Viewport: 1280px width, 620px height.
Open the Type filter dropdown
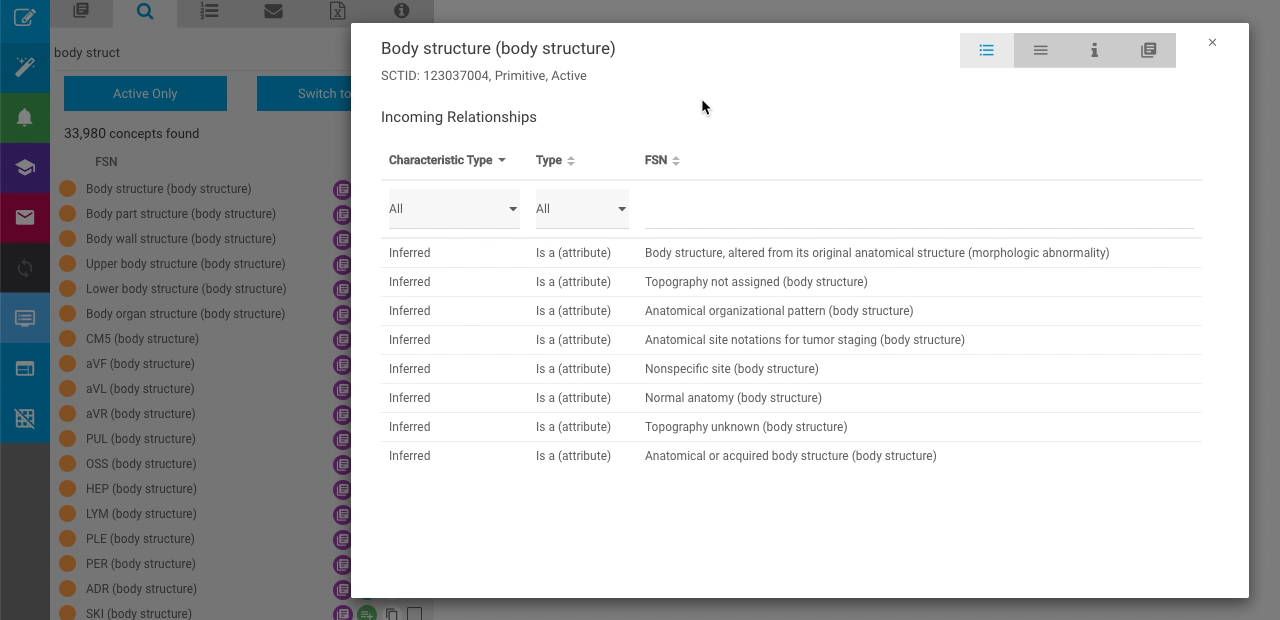(582, 209)
